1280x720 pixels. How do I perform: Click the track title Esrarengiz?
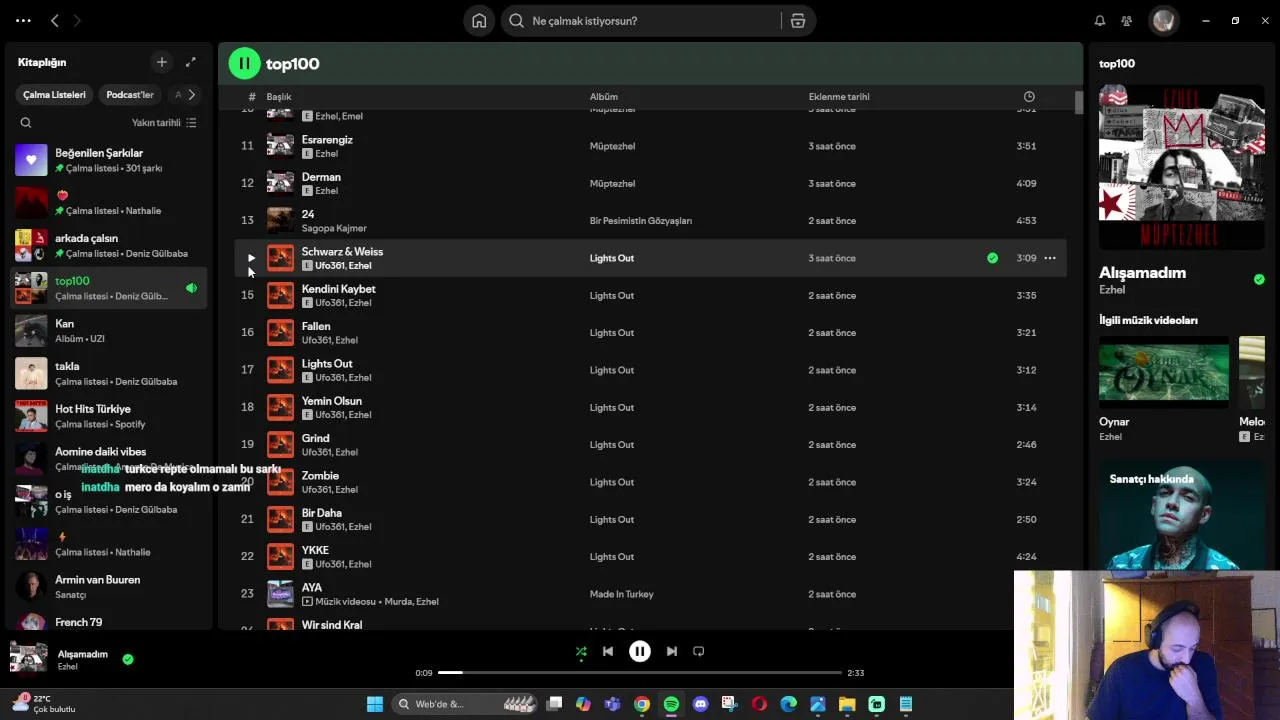327,140
